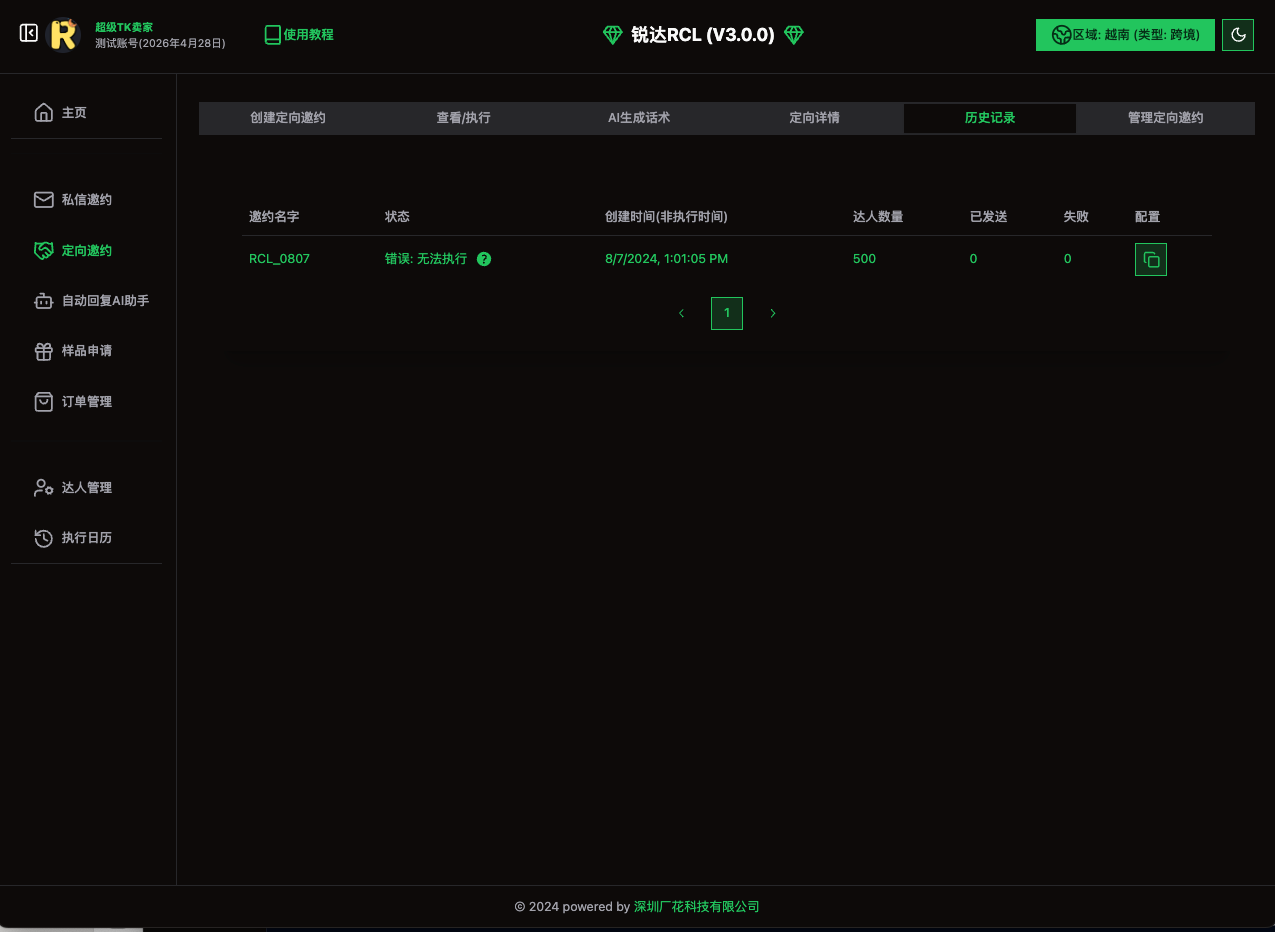
Task: Open 执行日历 in sidebar
Action: 86,538
